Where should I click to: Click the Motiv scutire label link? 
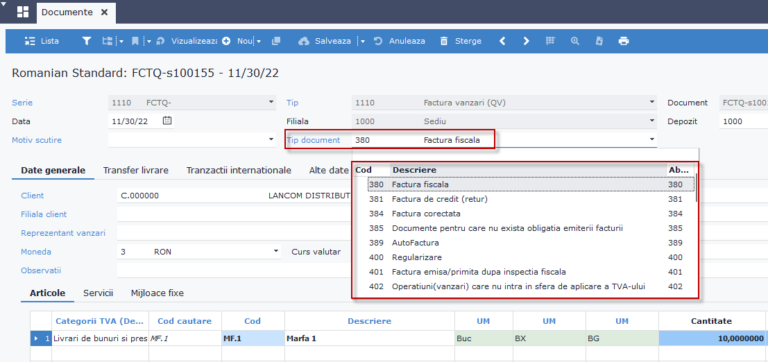(37, 140)
